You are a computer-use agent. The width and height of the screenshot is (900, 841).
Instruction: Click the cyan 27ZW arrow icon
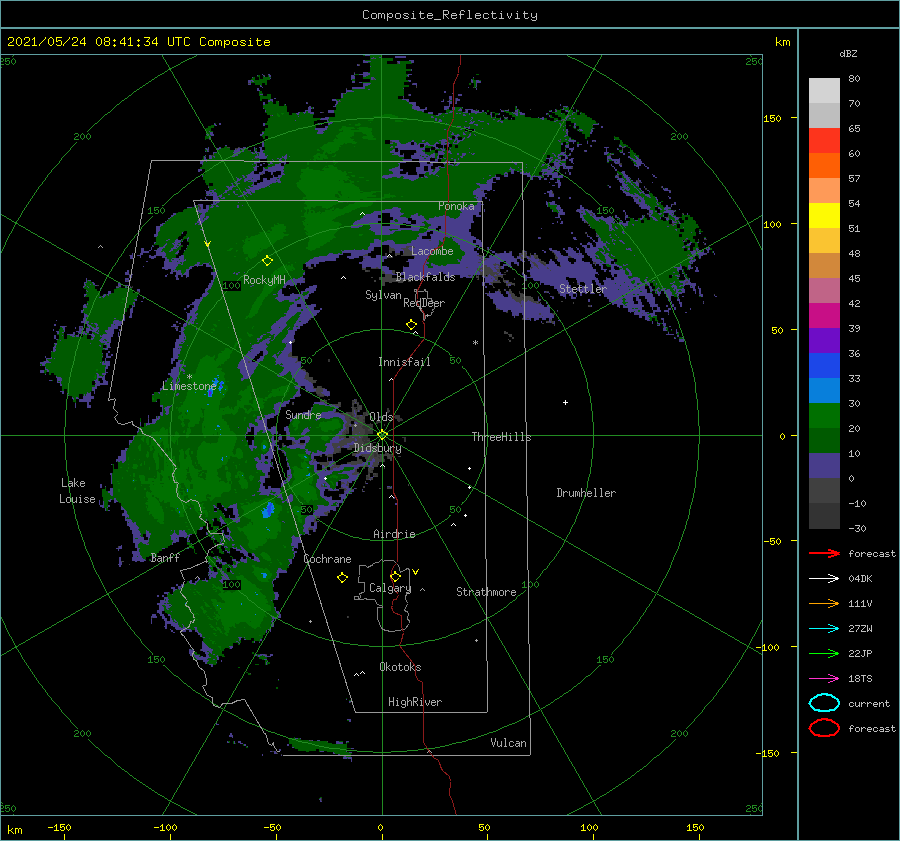point(824,629)
